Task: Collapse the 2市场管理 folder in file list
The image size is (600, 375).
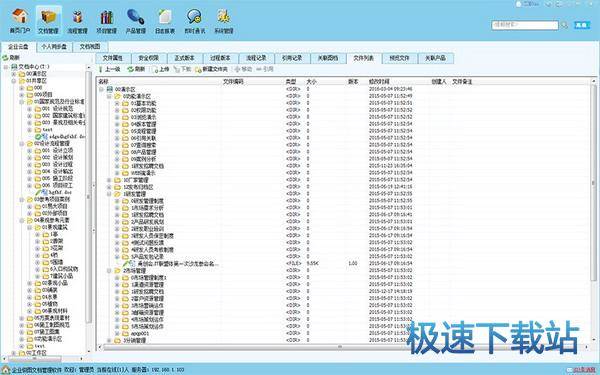Action: (109, 271)
